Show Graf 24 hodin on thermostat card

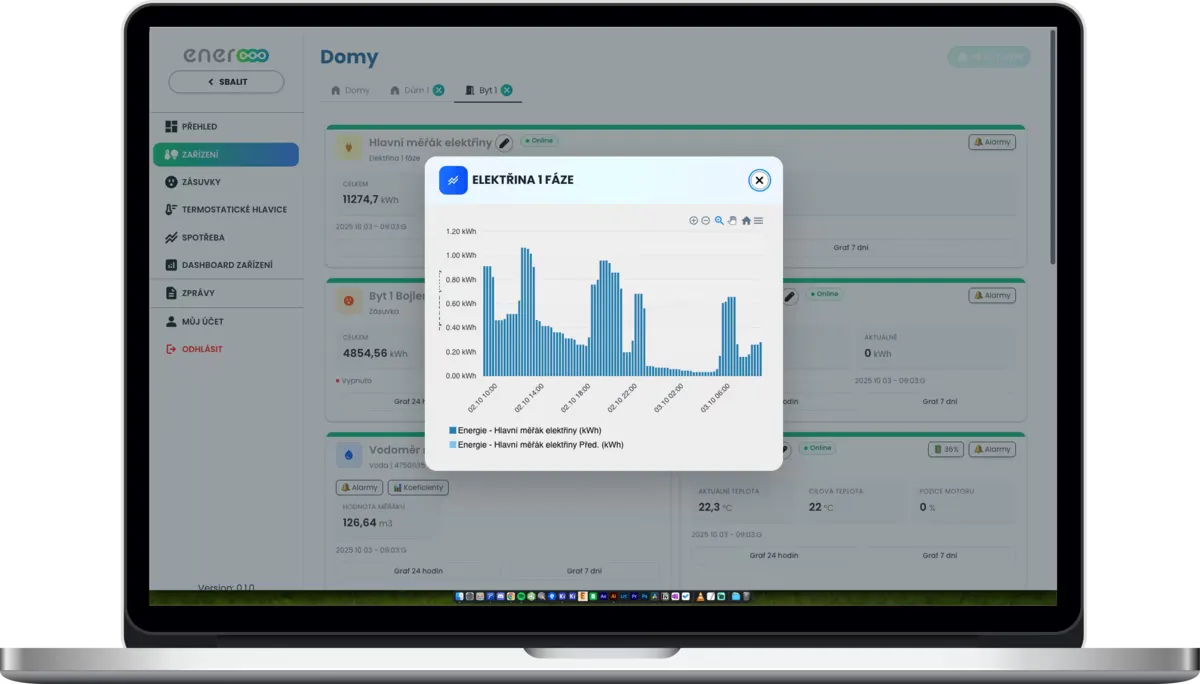click(x=772, y=555)
